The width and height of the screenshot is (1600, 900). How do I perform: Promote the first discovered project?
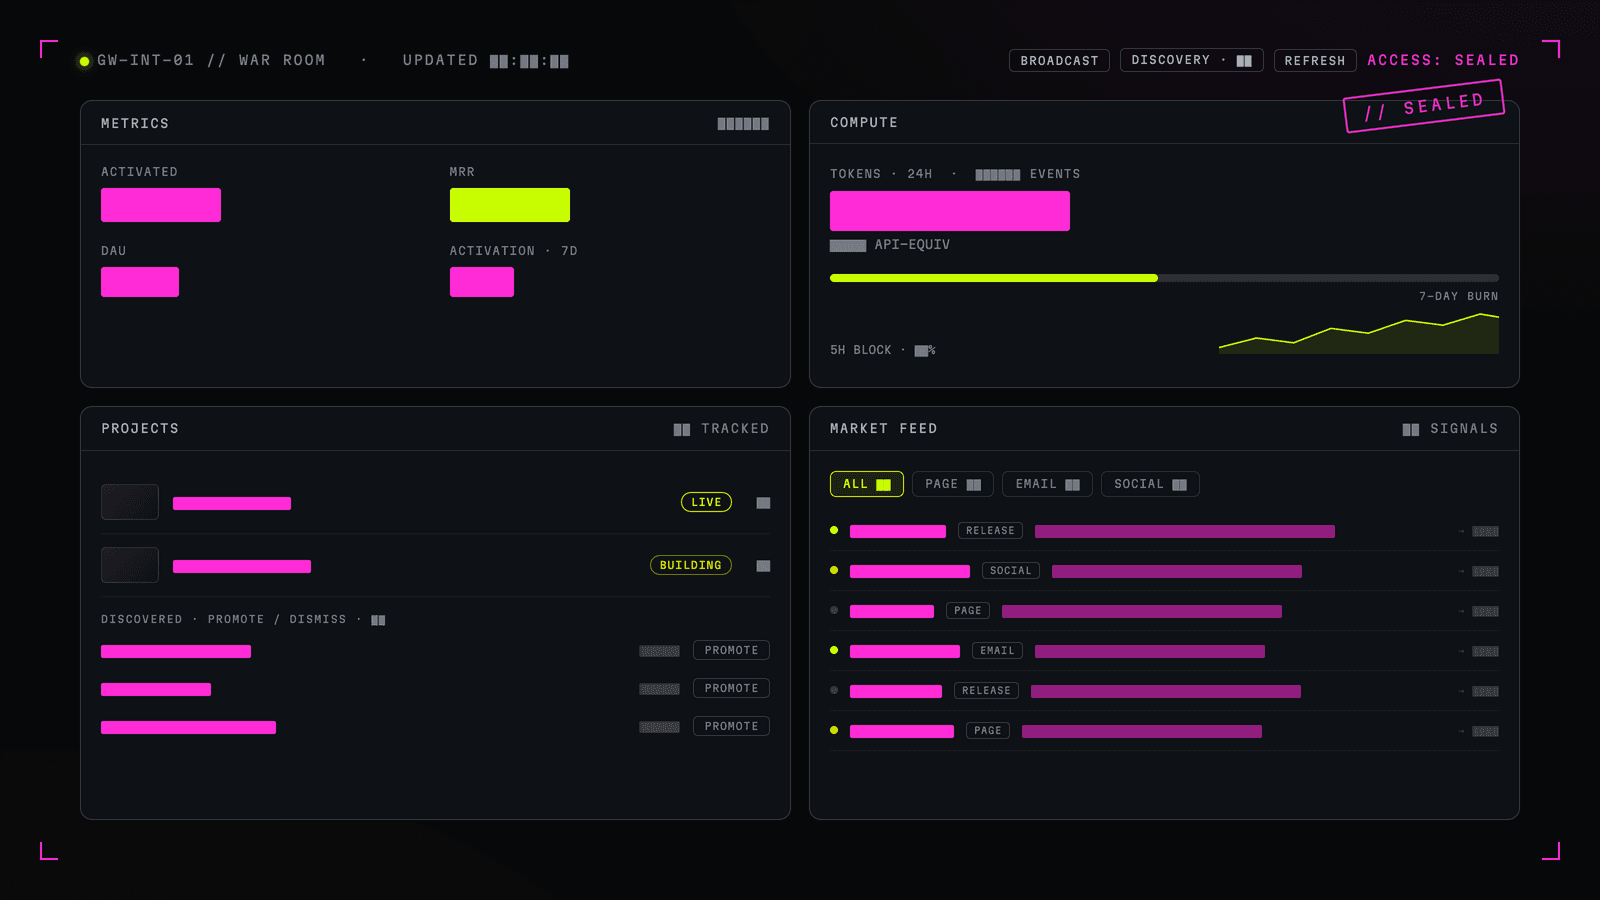coord(731,650)
